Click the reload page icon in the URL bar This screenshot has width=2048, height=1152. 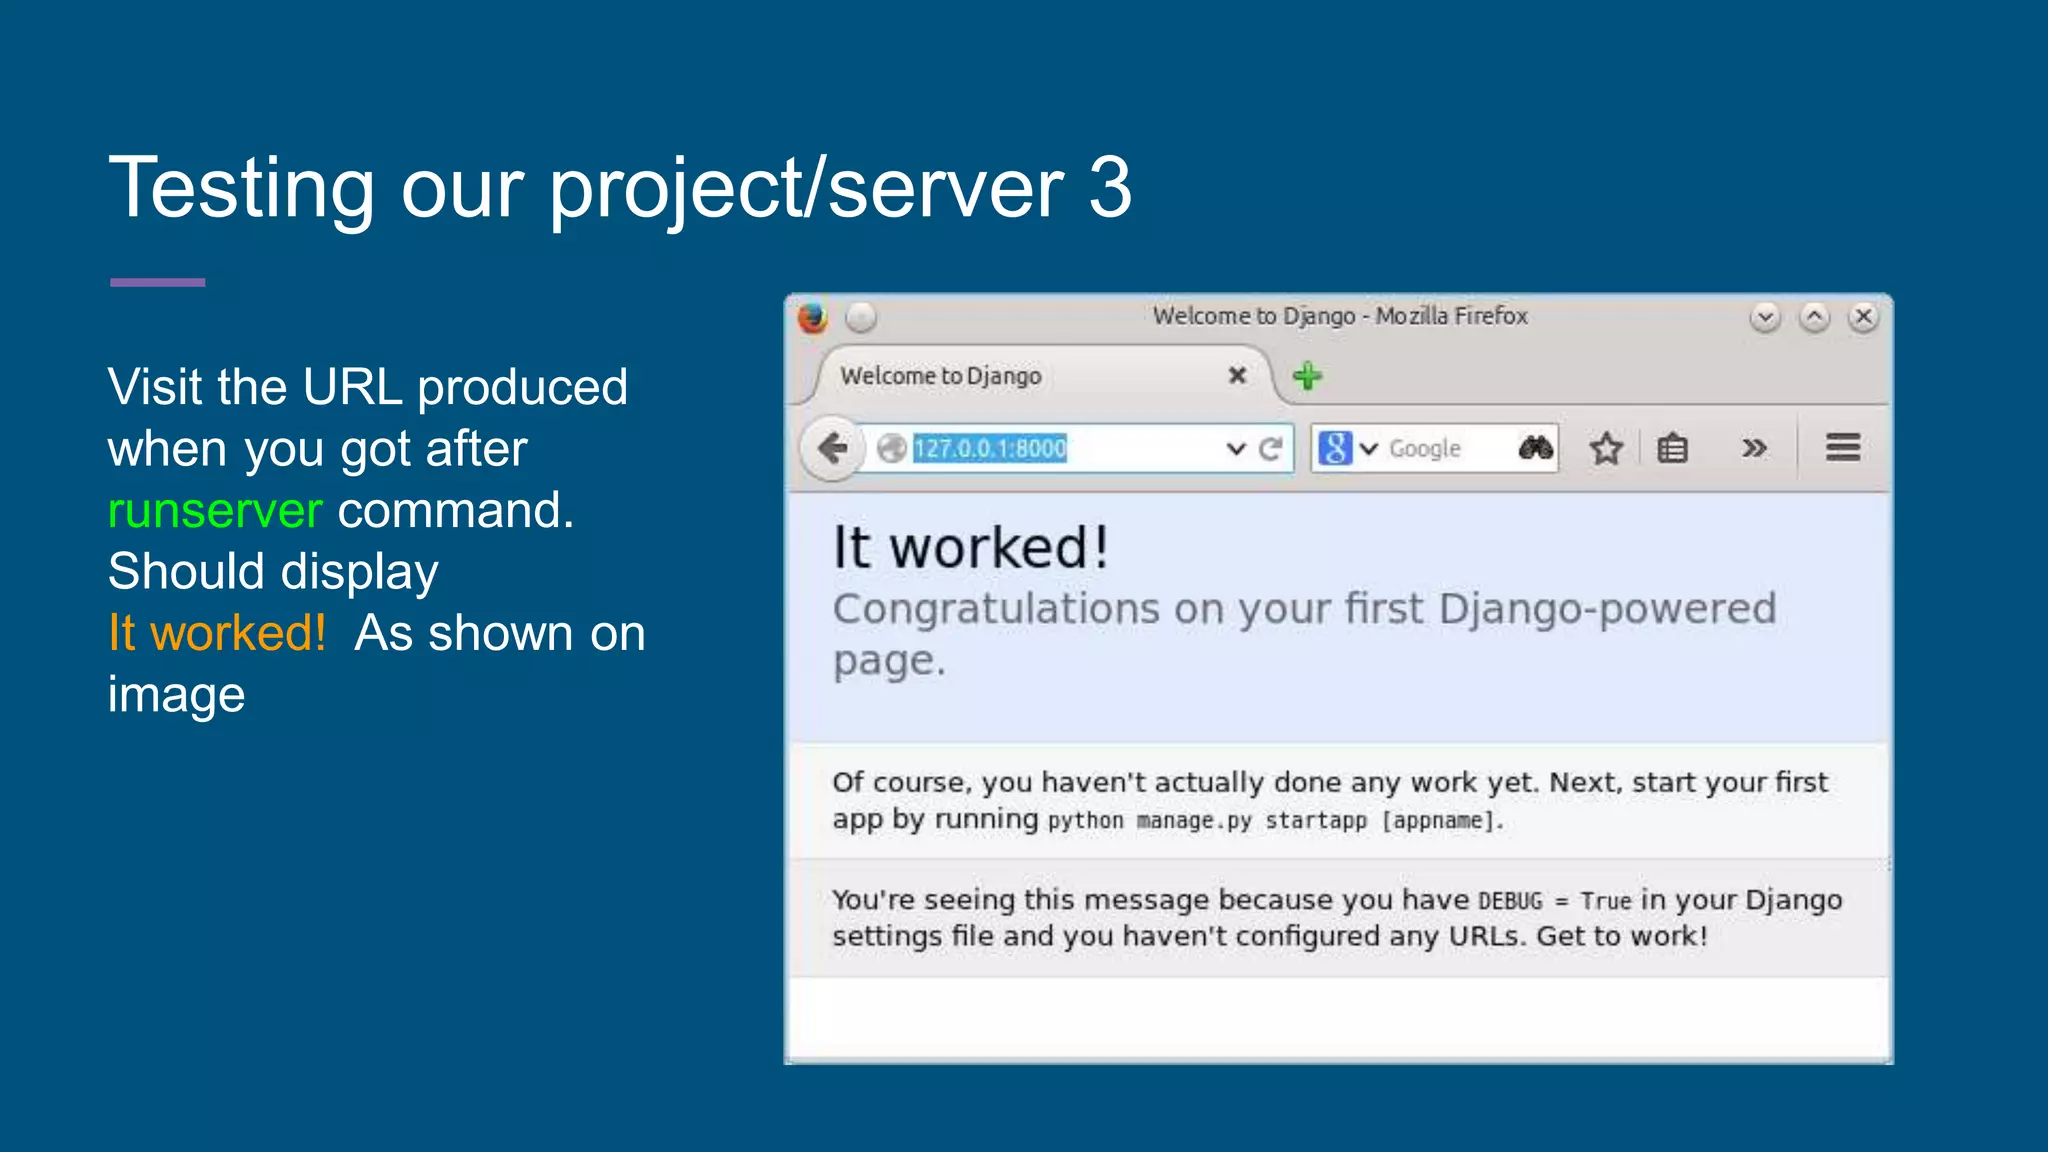click(x=1271, y=449)
